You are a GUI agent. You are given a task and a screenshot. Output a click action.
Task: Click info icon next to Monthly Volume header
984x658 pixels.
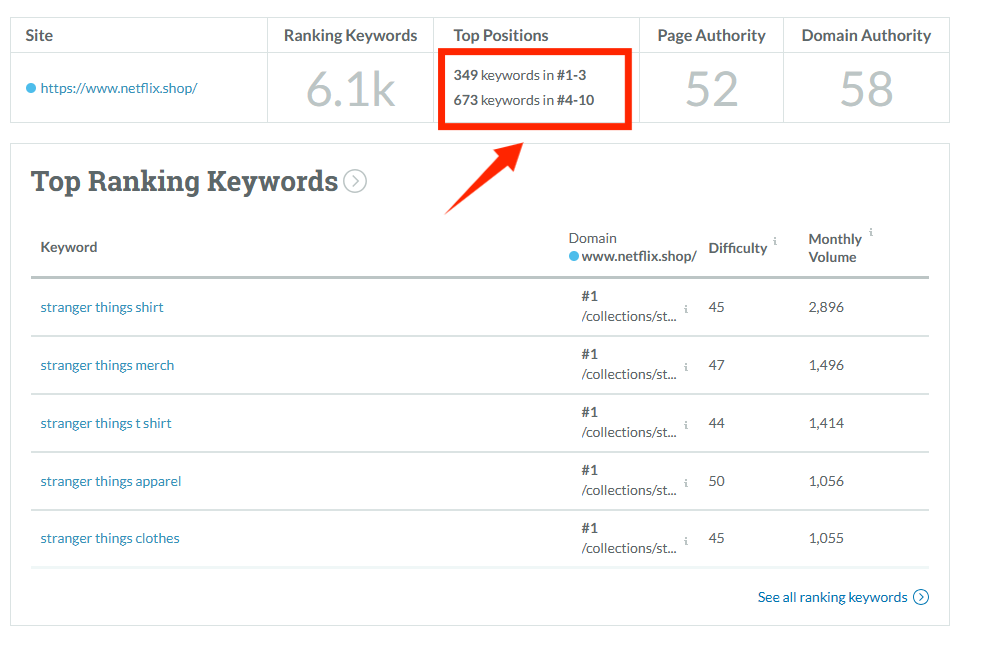[x=870, y=233]
